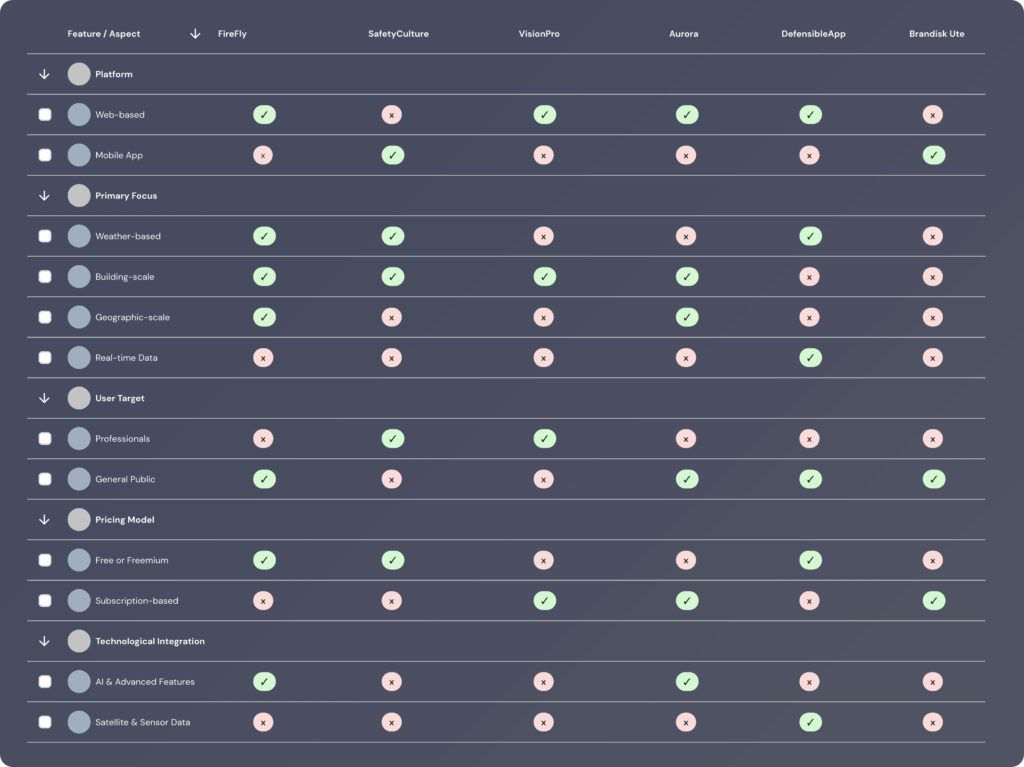
Task: Click the VisionPro General Public red cross
Action: click(543, 480)
